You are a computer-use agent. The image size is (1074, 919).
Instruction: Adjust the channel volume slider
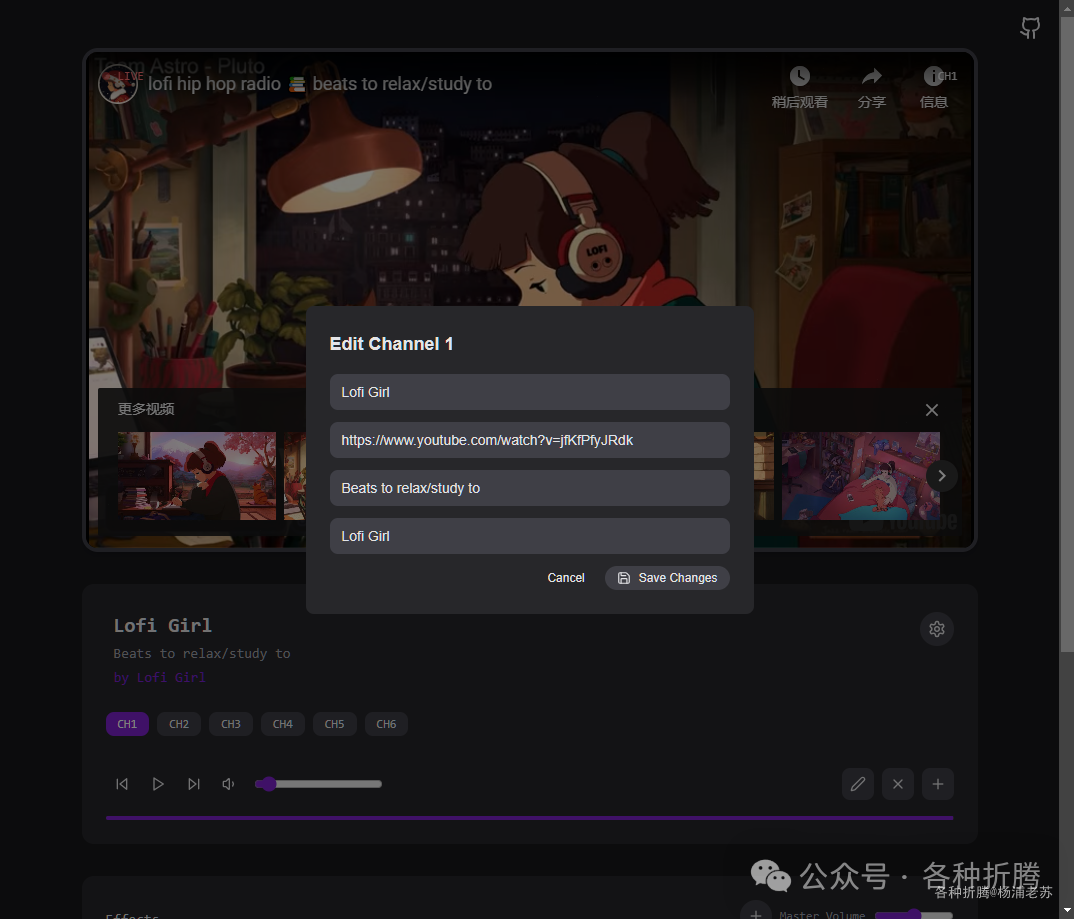click(x=319, y=783)
